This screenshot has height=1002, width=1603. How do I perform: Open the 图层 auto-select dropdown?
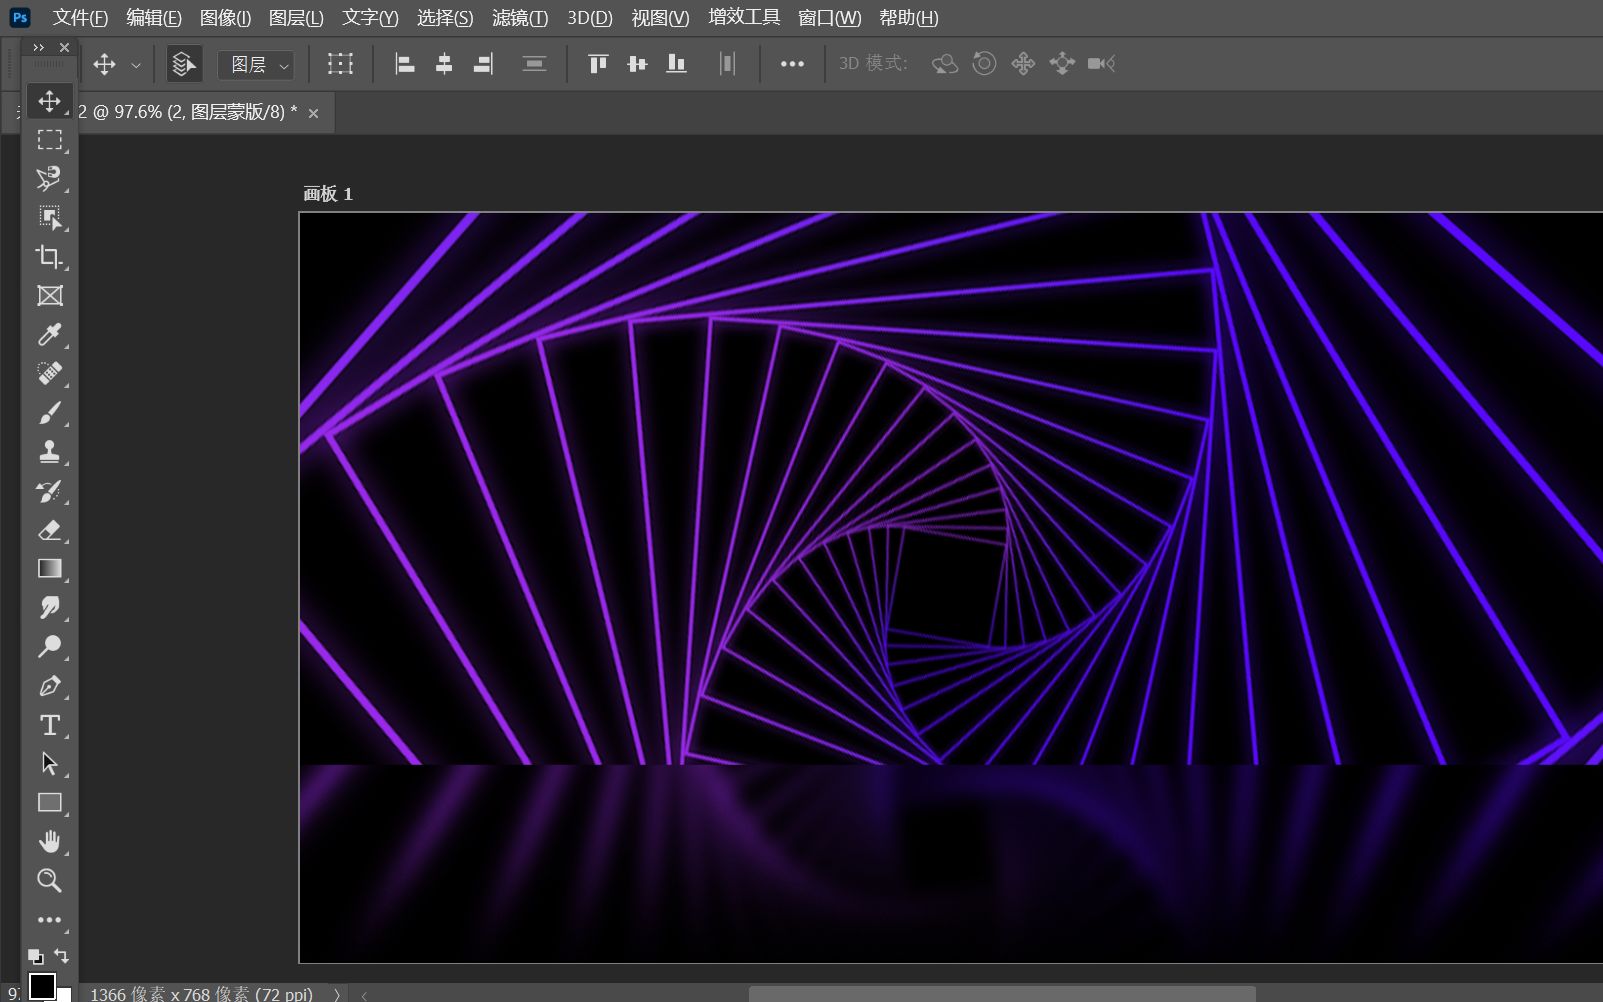point(256,65)
